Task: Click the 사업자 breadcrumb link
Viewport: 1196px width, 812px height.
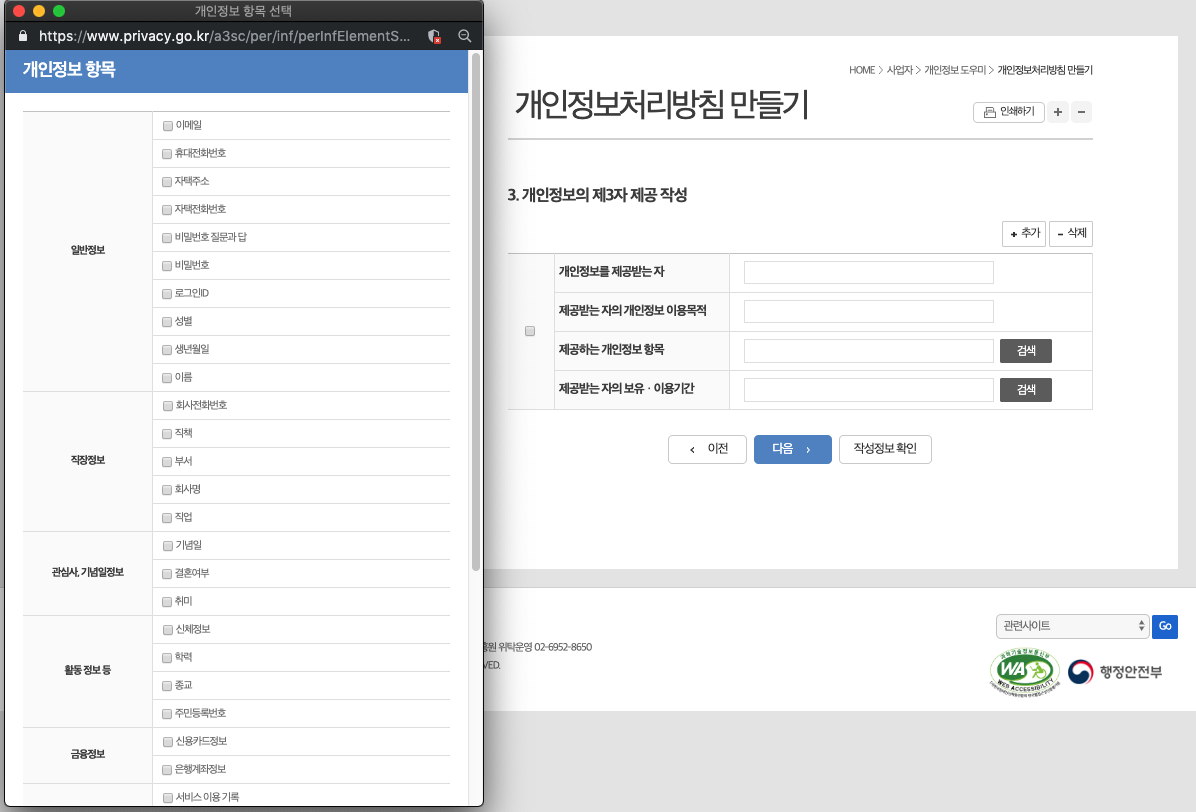Action: click(x=899, y=70)
